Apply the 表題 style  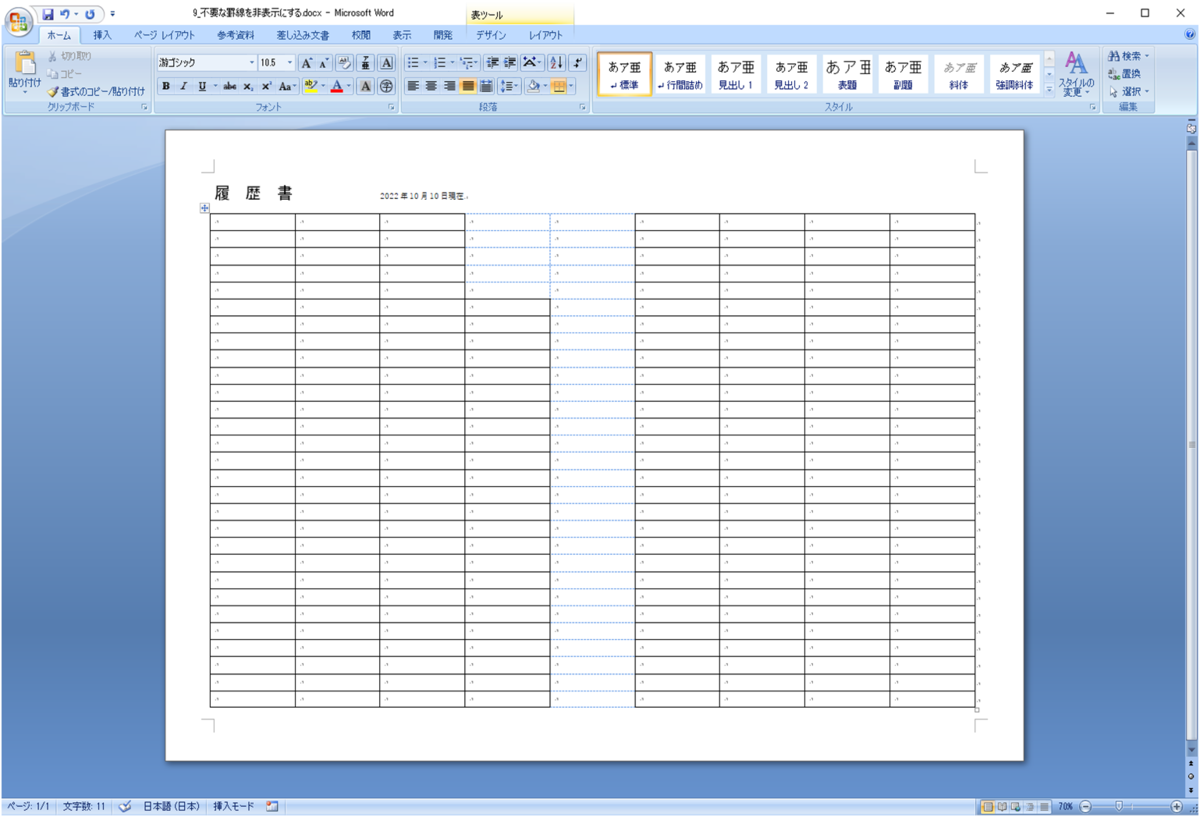coord(848,74)
